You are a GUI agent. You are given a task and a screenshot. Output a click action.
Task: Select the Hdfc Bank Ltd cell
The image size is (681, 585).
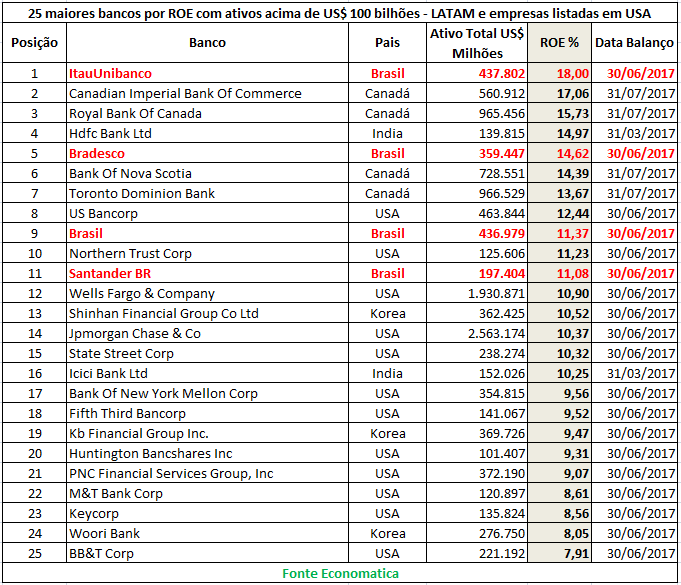110,134
